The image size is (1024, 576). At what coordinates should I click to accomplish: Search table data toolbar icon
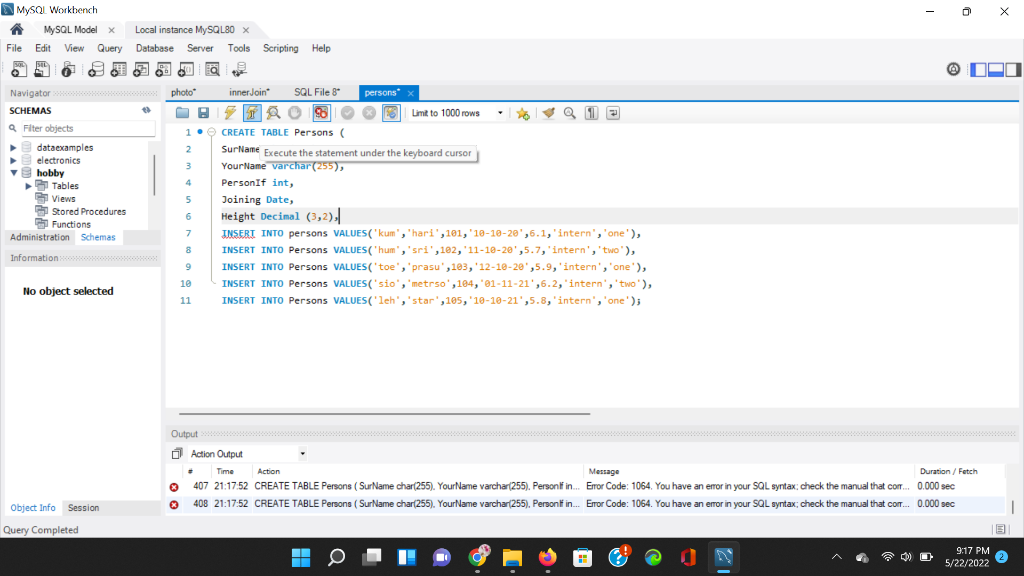click(212, 69)
